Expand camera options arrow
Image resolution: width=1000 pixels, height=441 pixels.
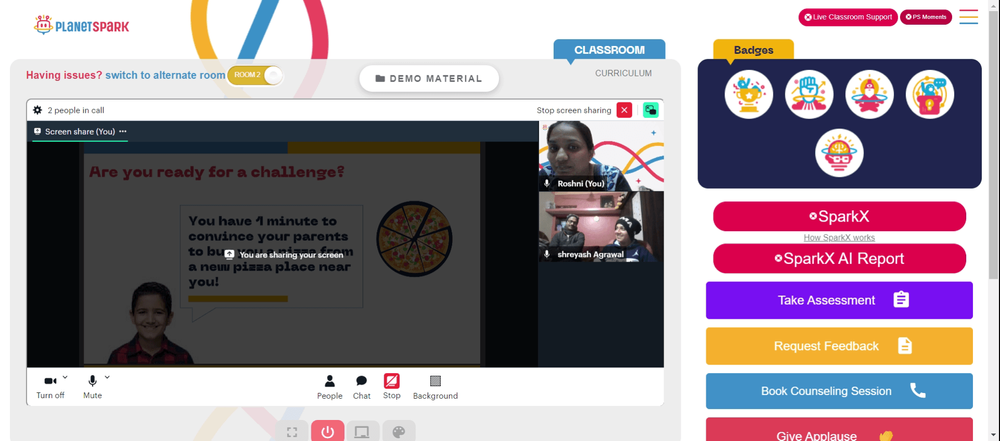point(65,377)
